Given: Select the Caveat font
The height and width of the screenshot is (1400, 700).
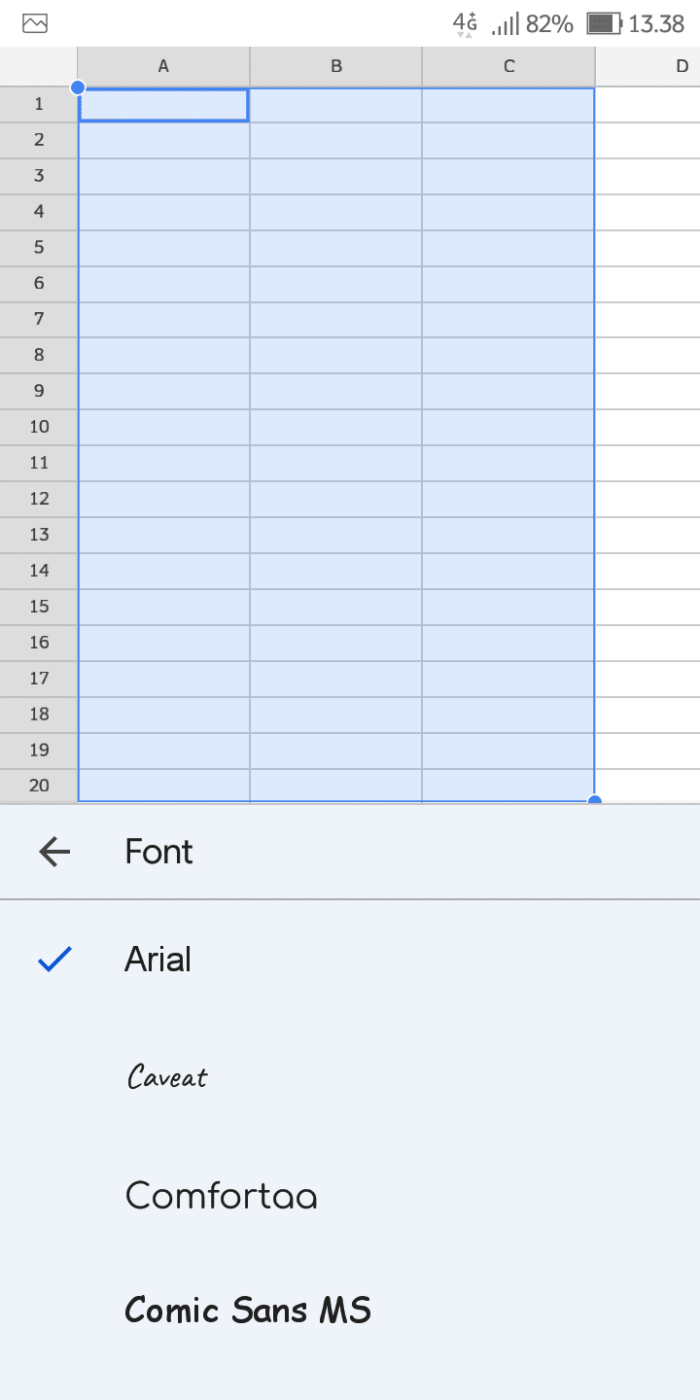Looking at the screenshot, I should [x=167, y=1077].
